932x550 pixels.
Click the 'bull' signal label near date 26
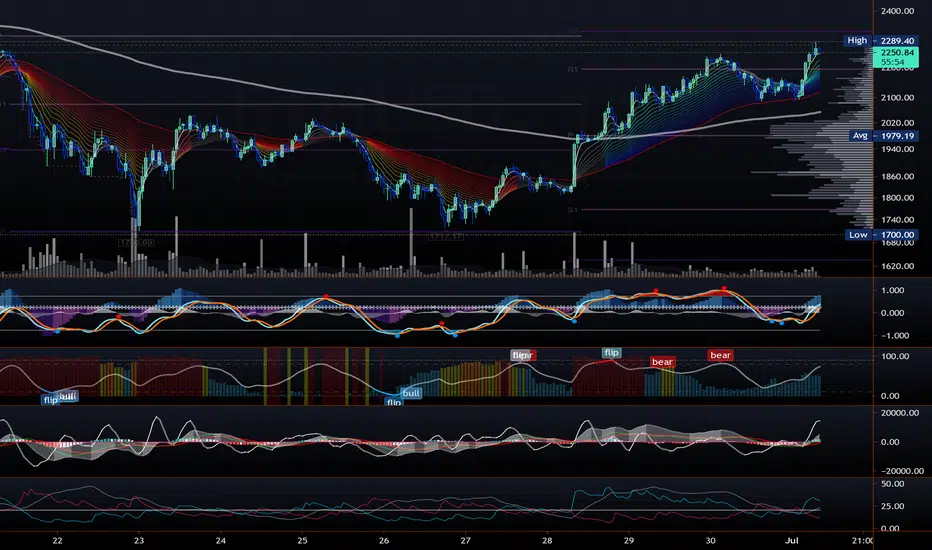(x=411, y=393)
